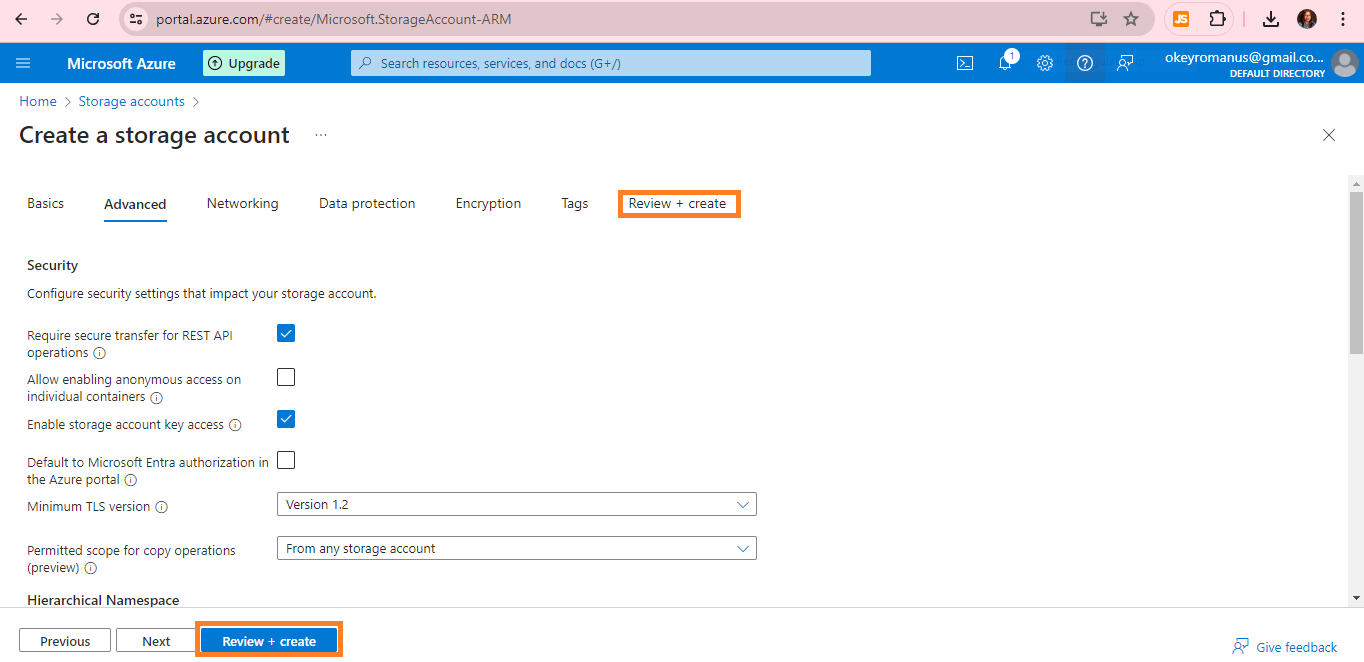Screen dimensions: 1364x662
Task: Open the Azure portal hamburger menu
Action: click(x=23, y=63)
